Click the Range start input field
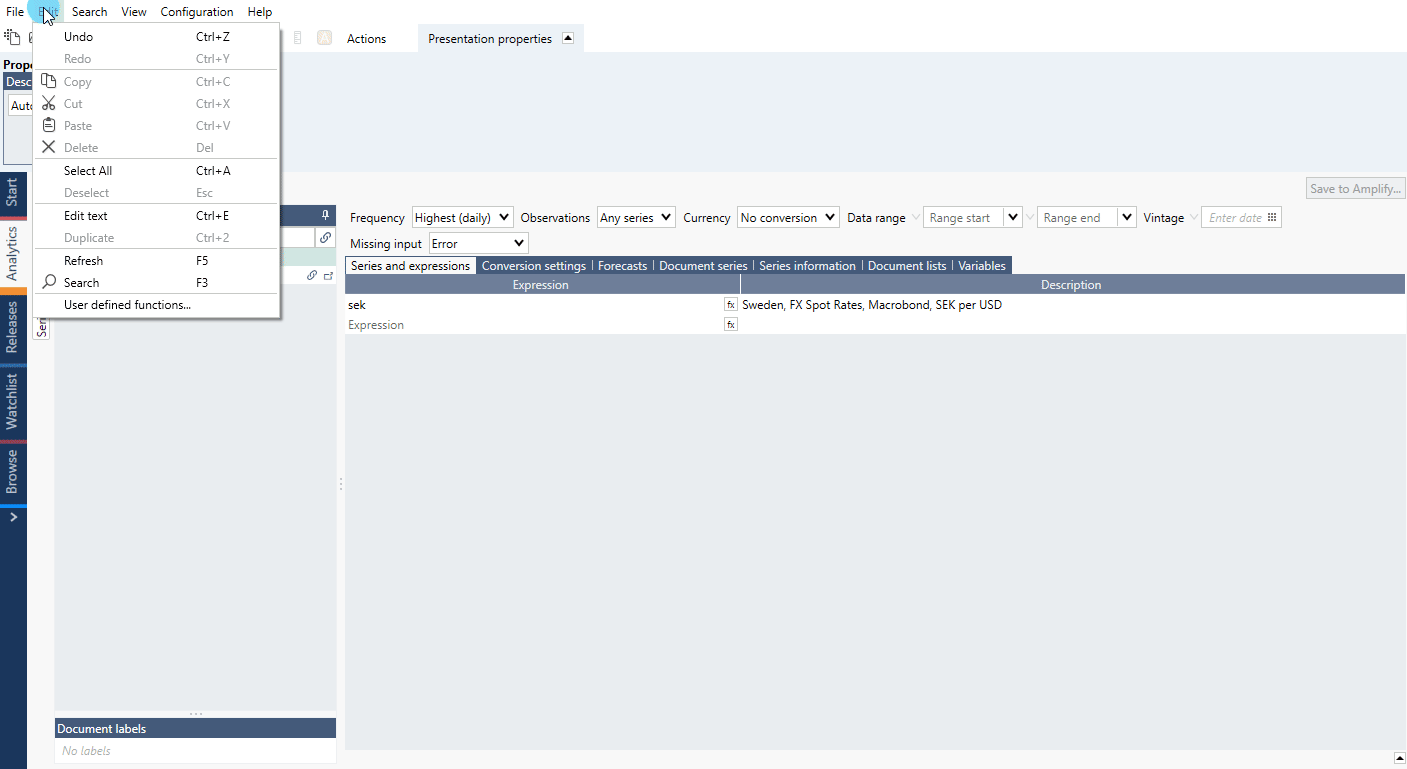 pyautogui.click(x=963, y=217)
